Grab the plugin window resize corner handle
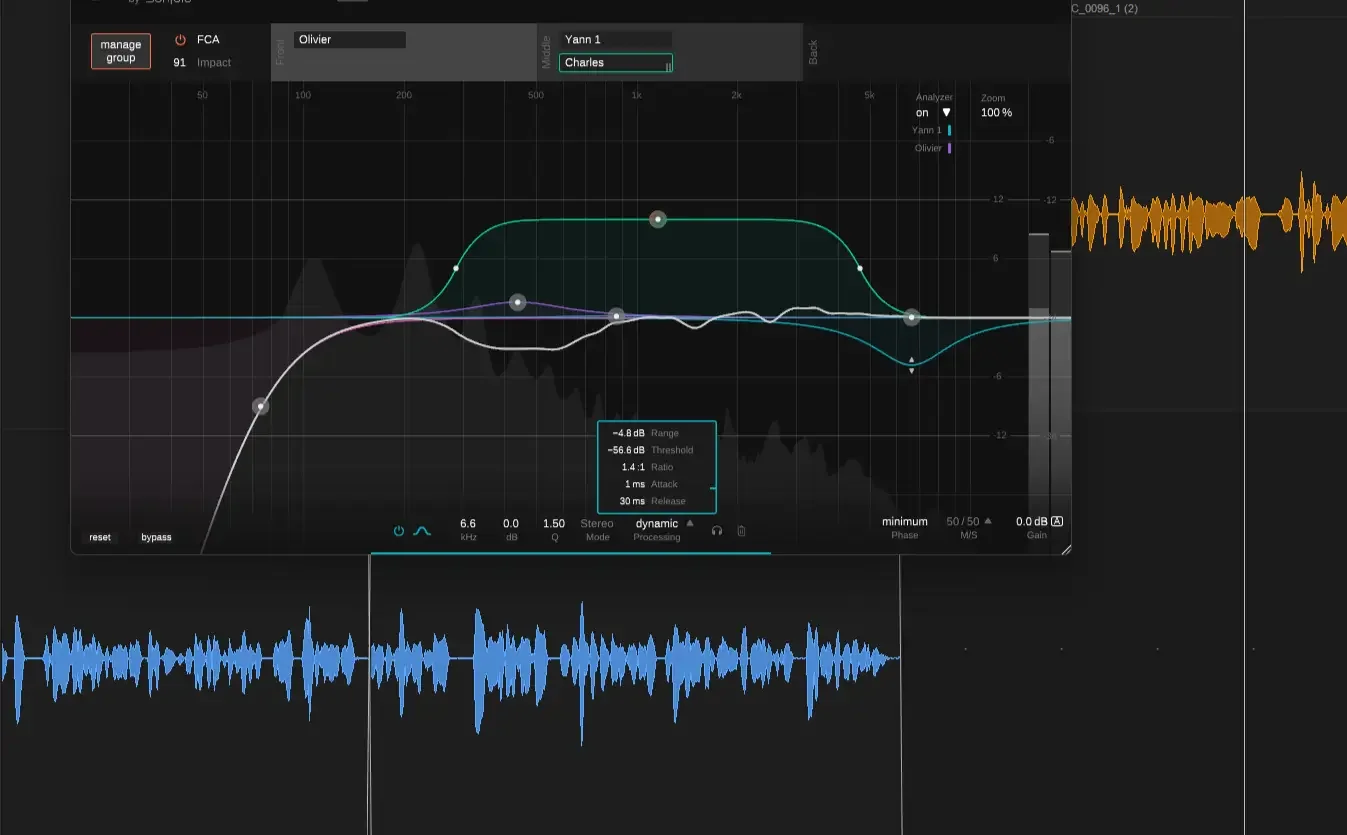 click(x=1065, y=549)
